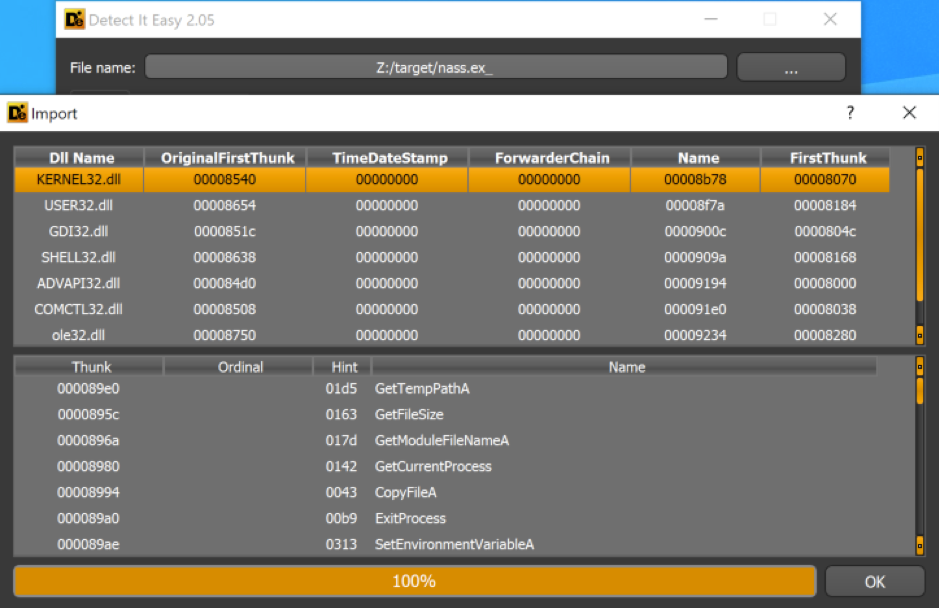Click the DIE logo in the main window titlebar

[x=72, y=19]
